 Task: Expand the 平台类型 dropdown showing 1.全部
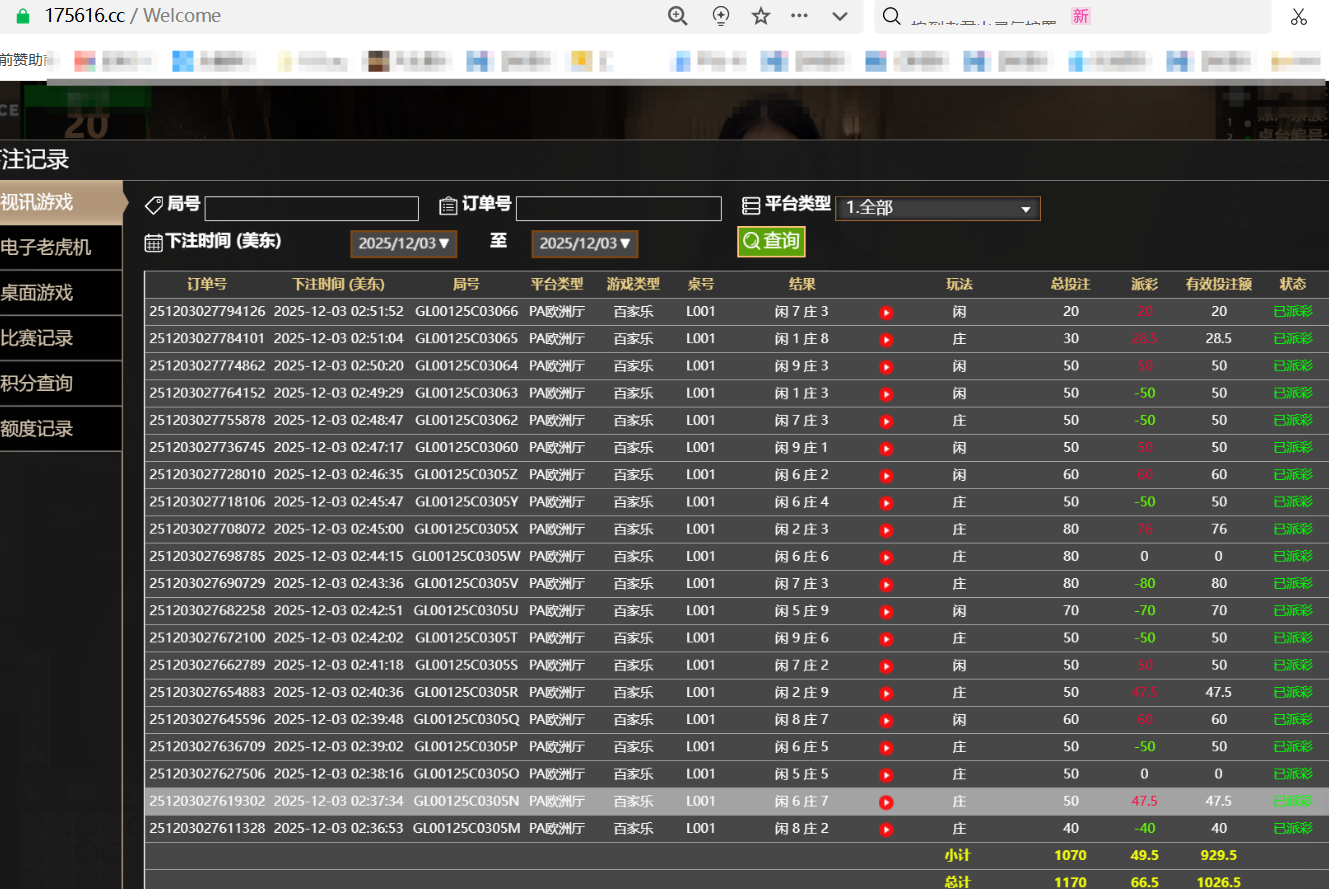coord(937,208)
